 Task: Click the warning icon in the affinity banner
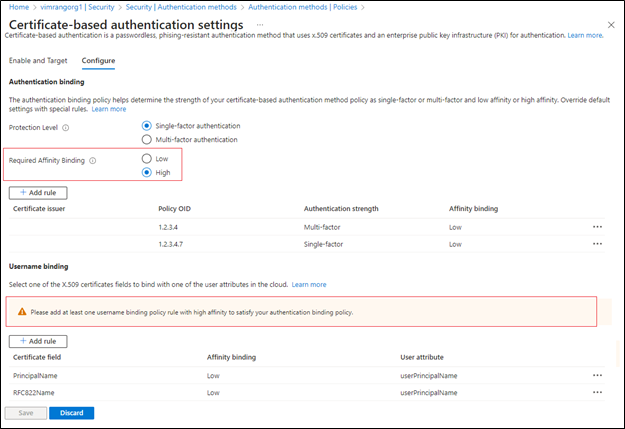tap(22, 312)
